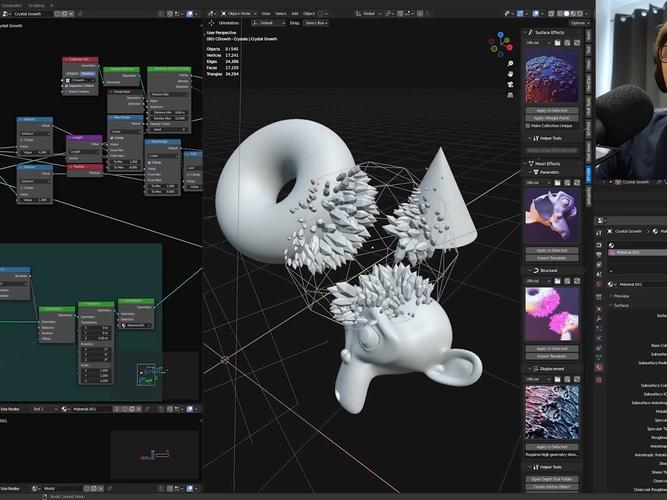Click refresh icon in Surface Effects panel
The image size is (667, 500).
577,43
